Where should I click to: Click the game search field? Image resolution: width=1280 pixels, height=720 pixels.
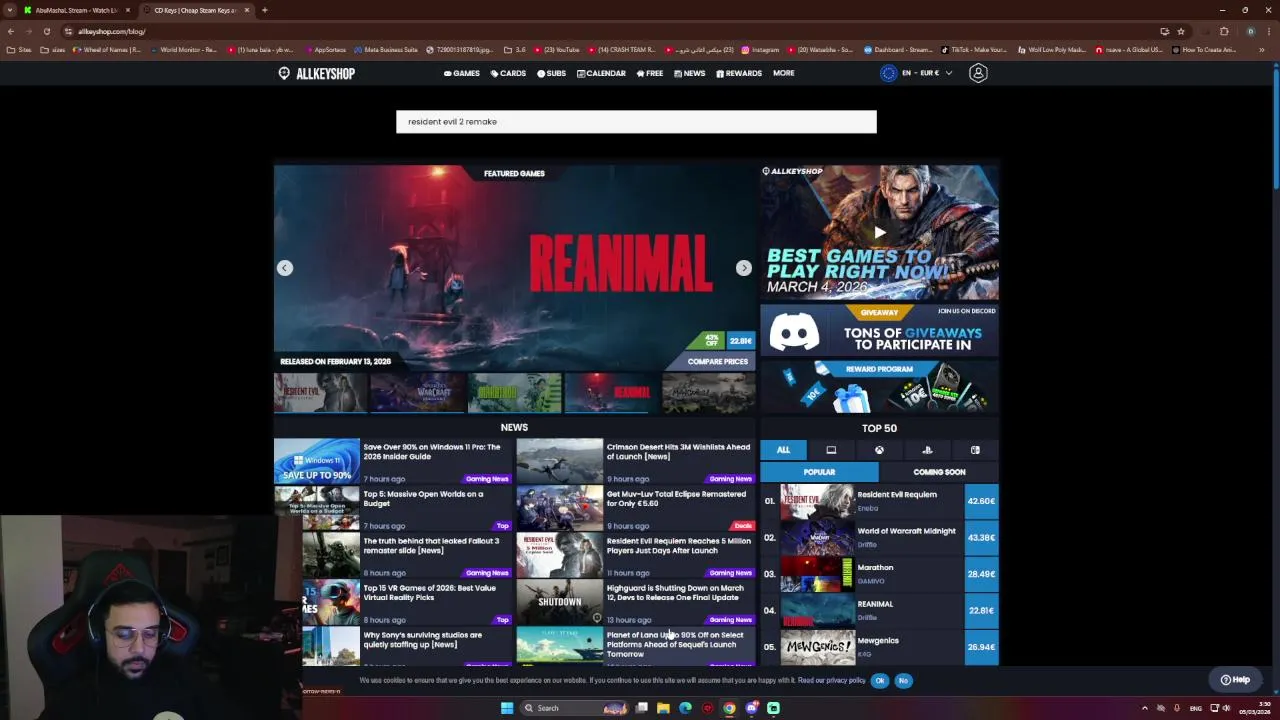click(636, 122)
